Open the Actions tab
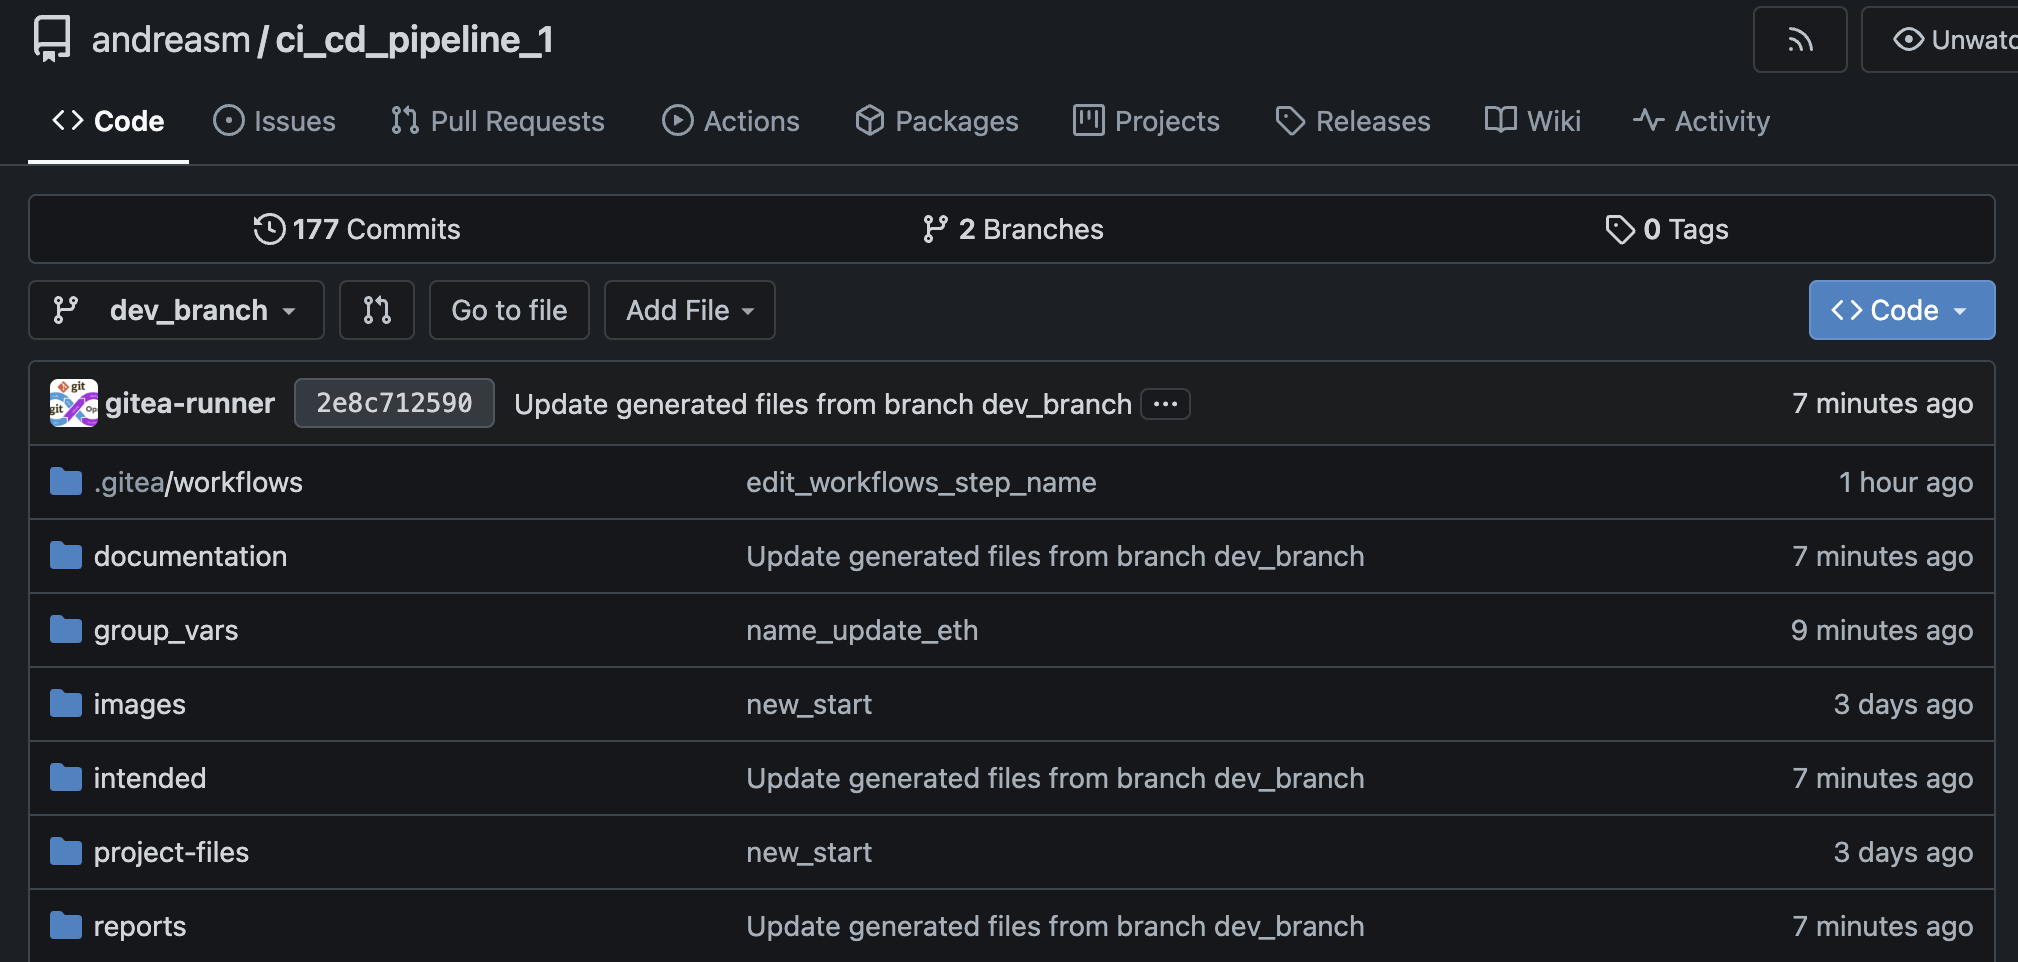The image size is (2018, 962). pyautogui.click(x=730, y=121)
